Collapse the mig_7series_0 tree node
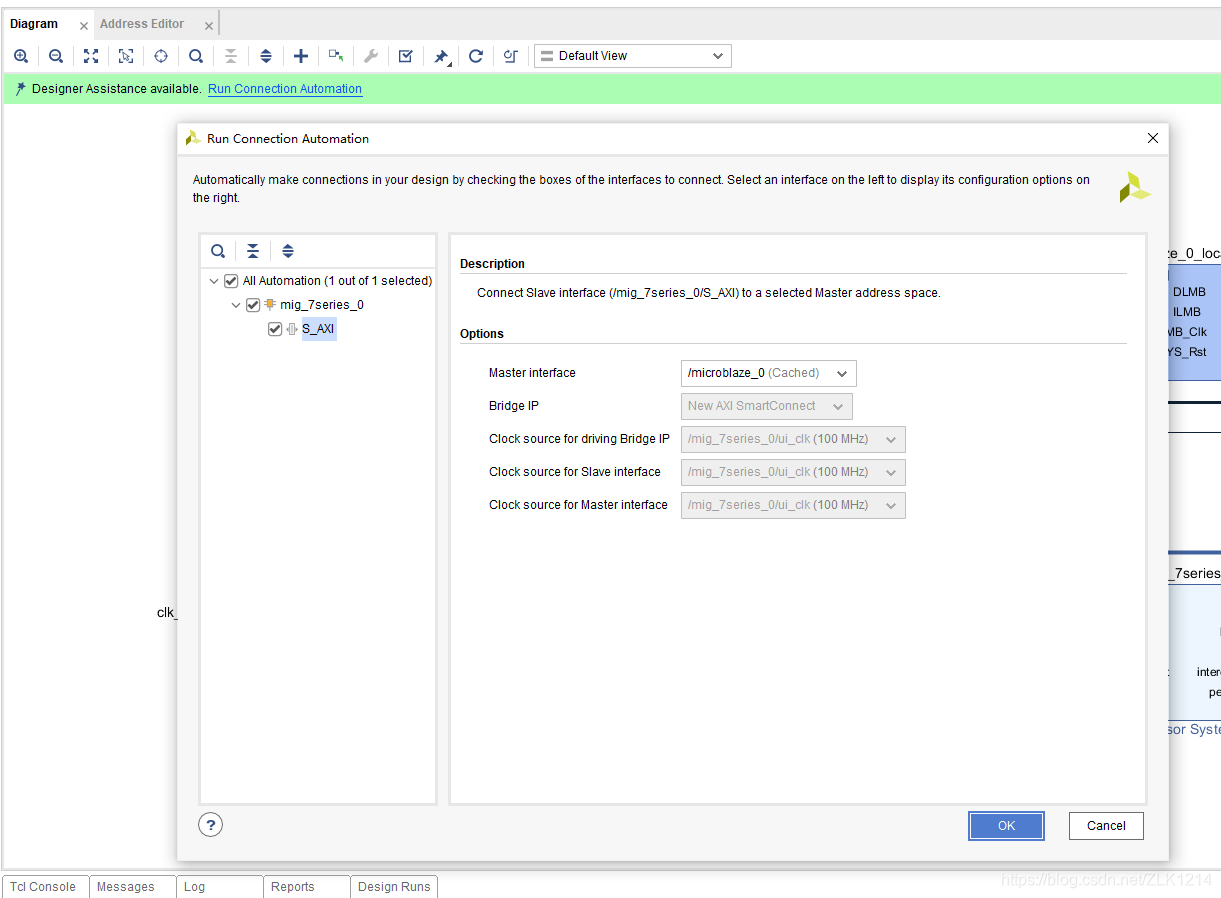The image size is (1221, 898). (236, 305)
